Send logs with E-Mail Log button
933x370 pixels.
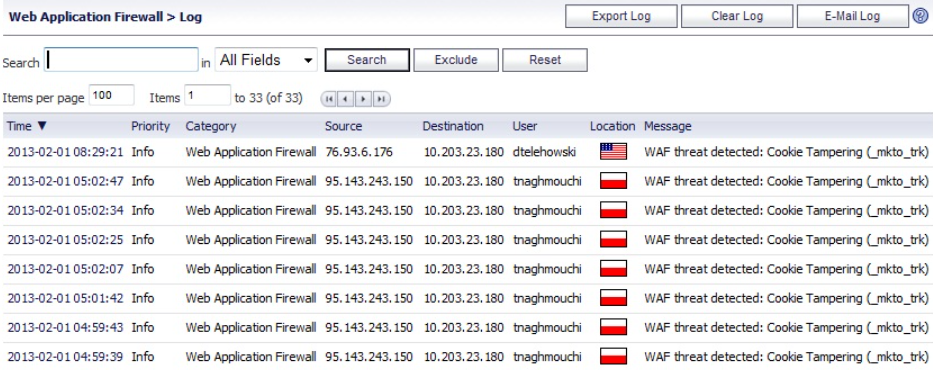[x=852, y=16]
